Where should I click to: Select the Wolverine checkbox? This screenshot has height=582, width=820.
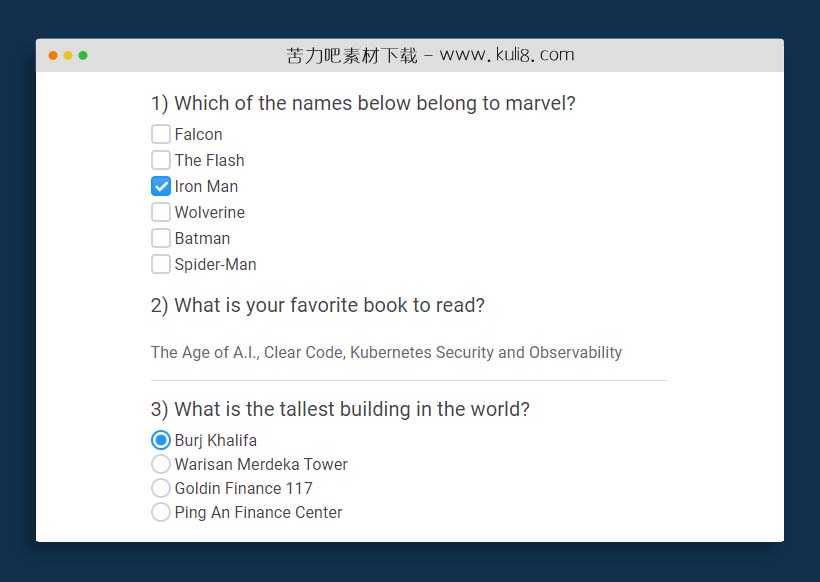pyautogui.click(x=160, y=212)
